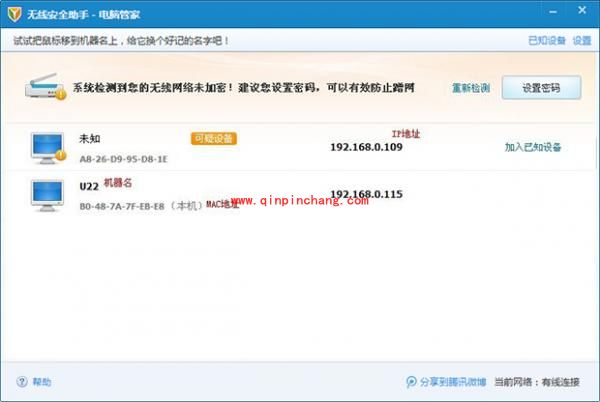This screenshot has height=402, width=600.
Task: Click the 当前网络：有线连接 status text
Action: point(537,382)
